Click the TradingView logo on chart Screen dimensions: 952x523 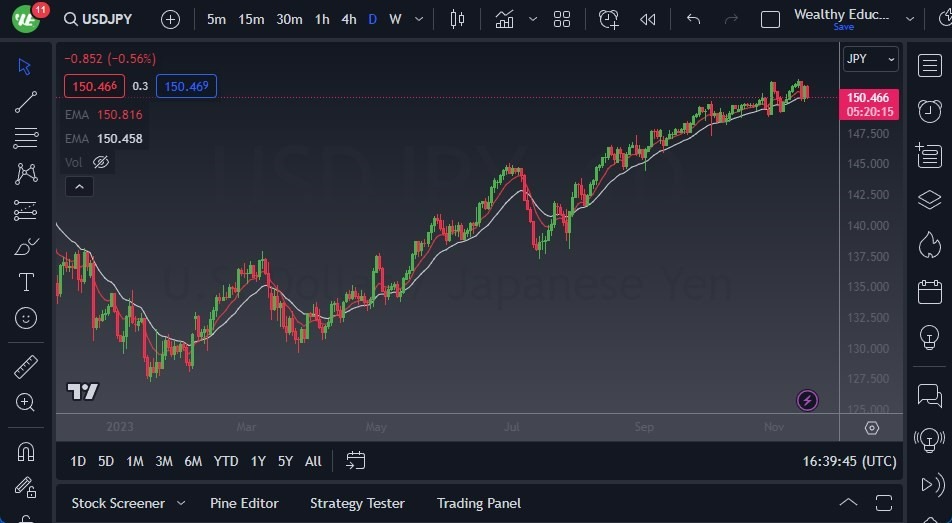click(x=83, y=392)
